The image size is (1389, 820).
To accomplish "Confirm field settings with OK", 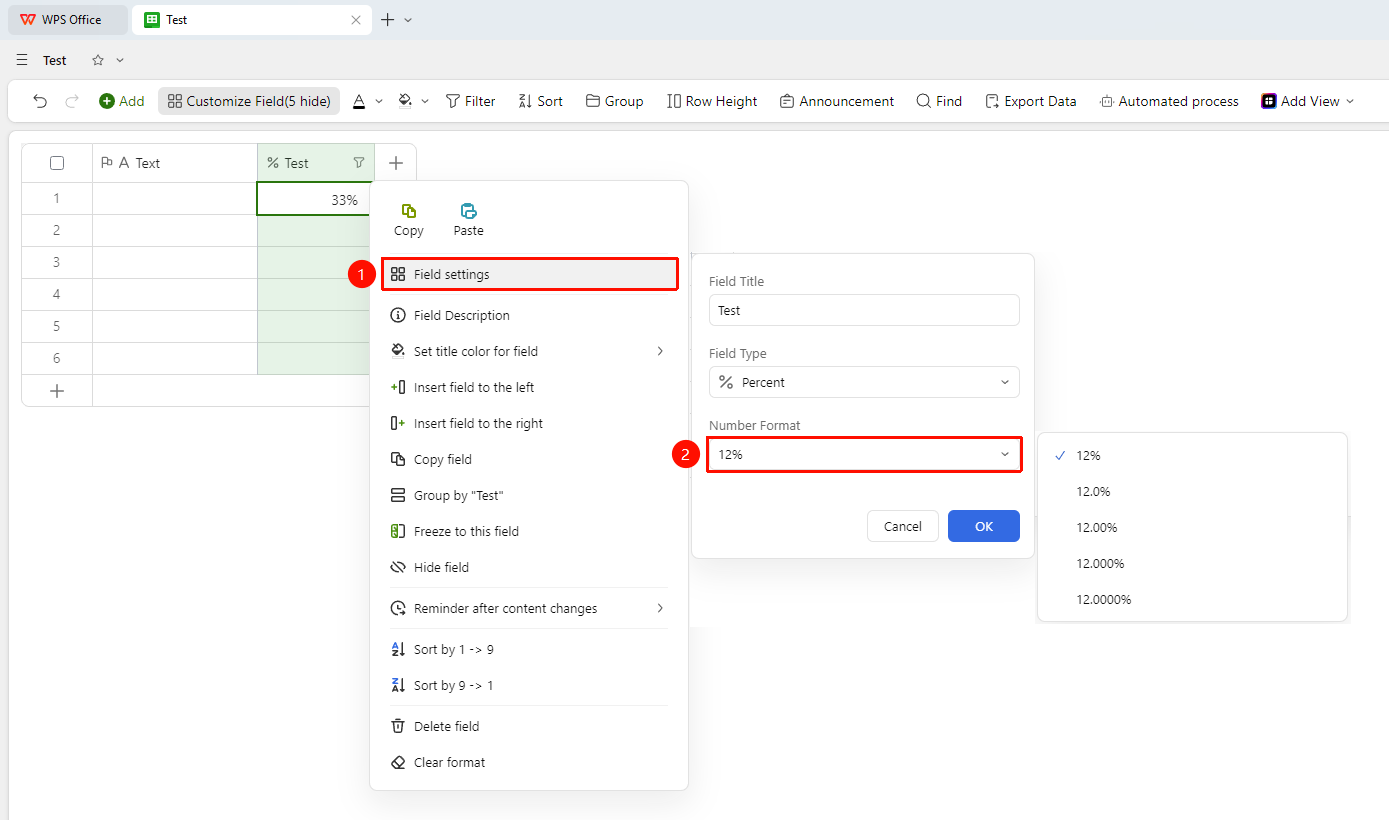I will click(984, 526).
